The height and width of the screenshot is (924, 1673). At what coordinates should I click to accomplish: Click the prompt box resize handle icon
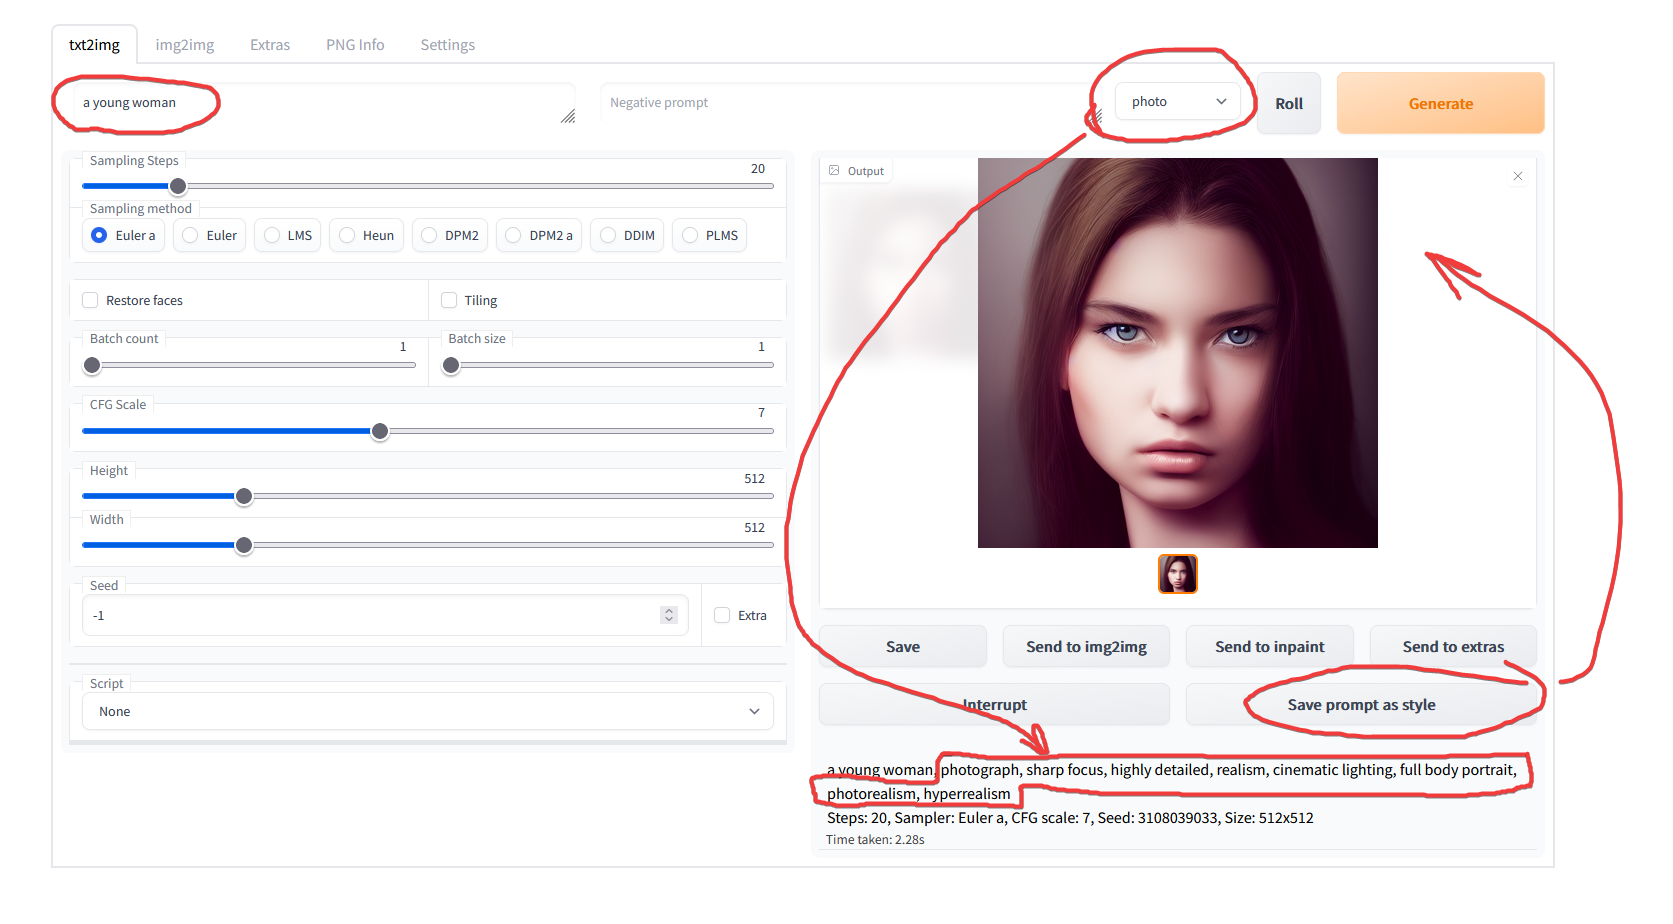[567, 117]
